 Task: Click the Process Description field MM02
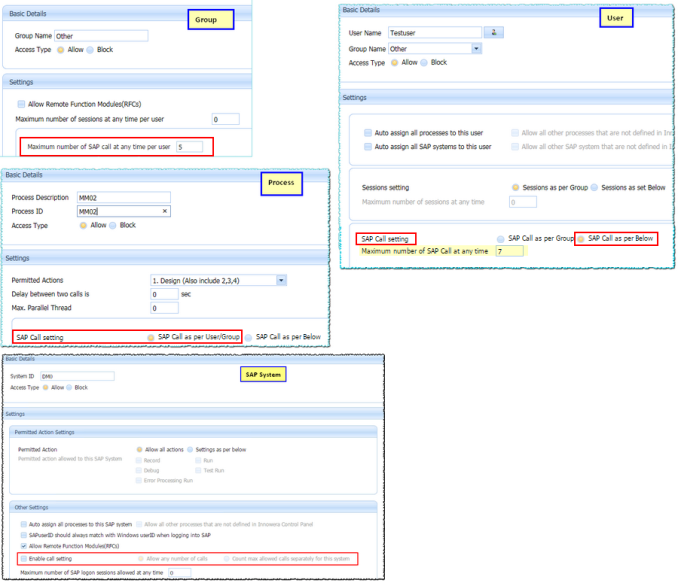(124, 197)
